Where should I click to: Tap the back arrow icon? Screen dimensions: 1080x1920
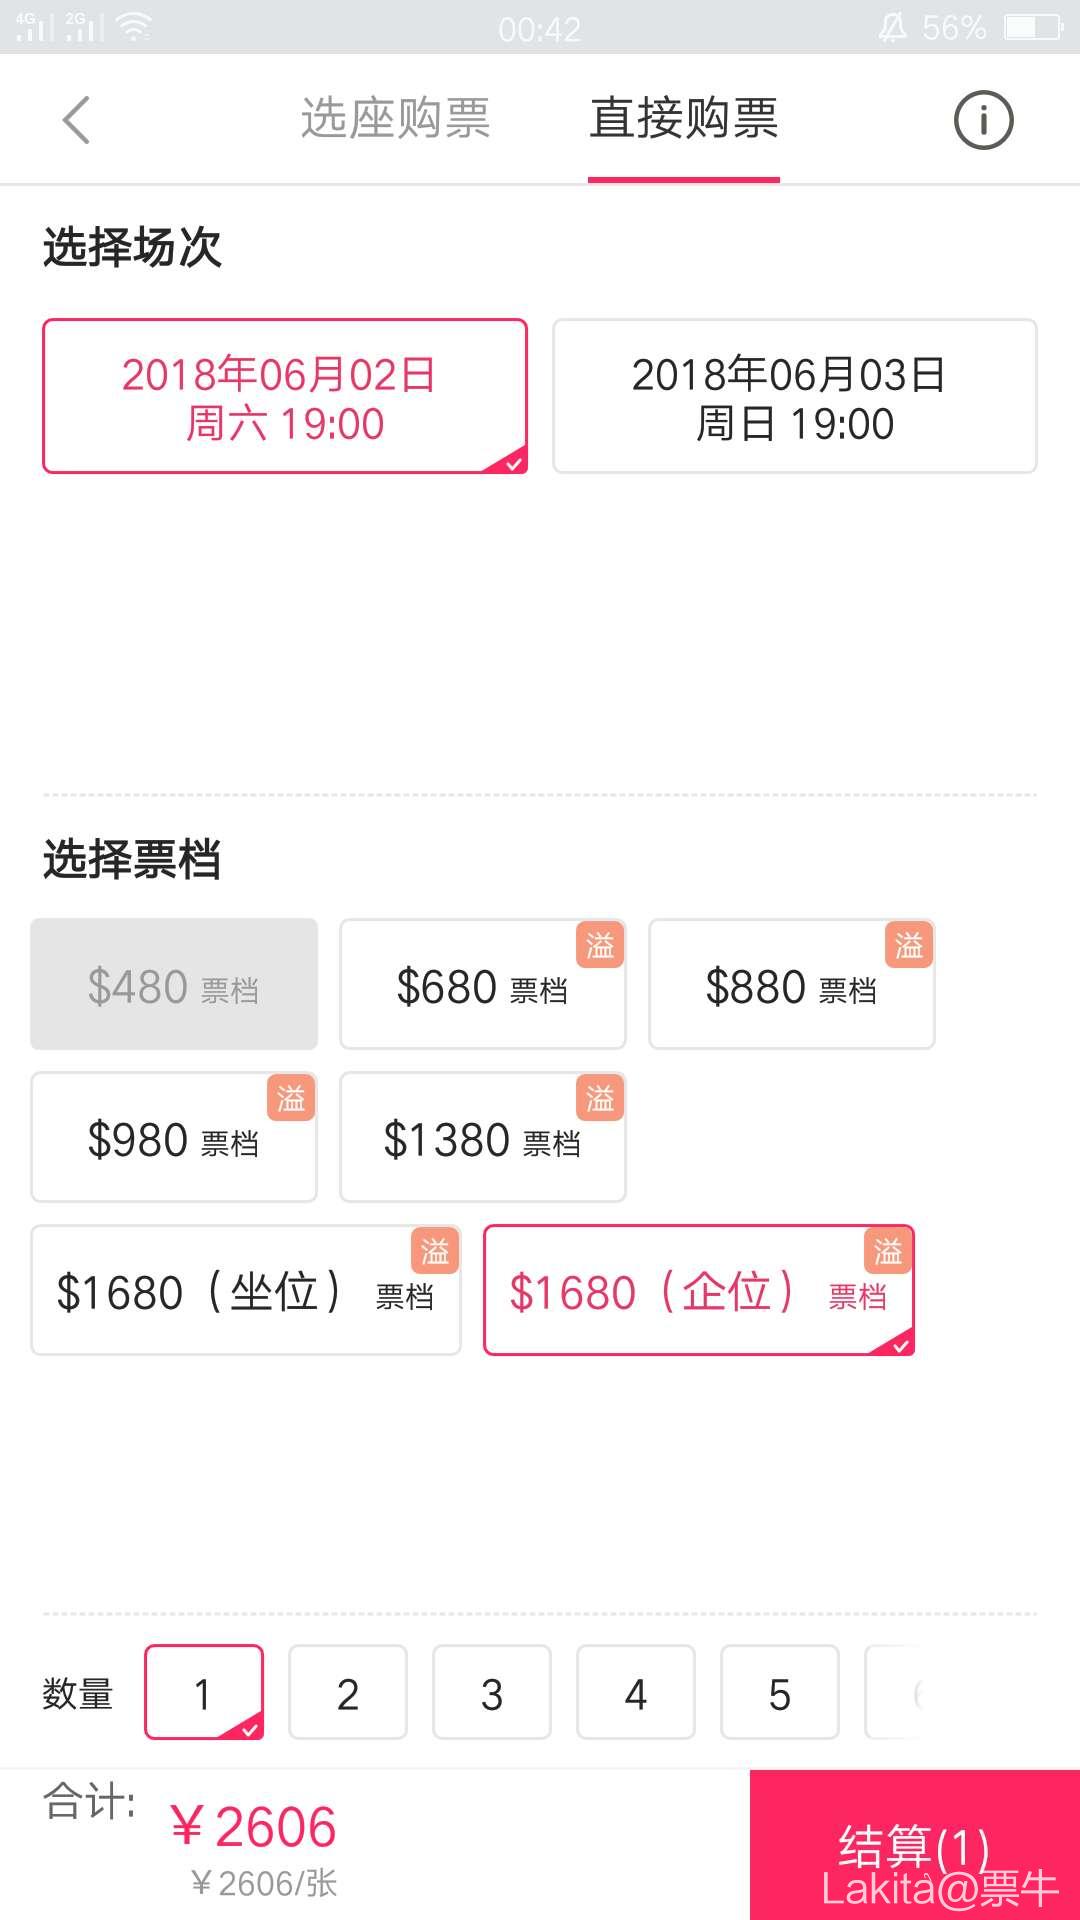pos(77,120)
